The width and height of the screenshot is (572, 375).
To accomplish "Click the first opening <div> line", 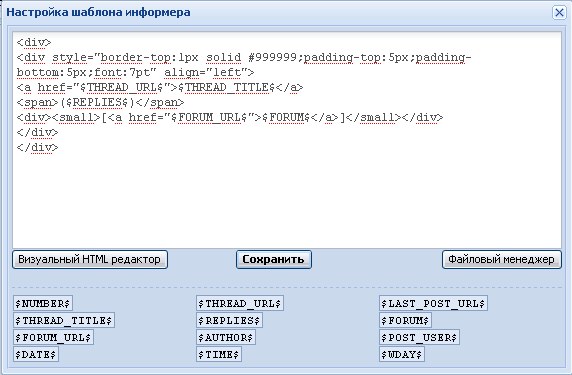I will [34, 43].
